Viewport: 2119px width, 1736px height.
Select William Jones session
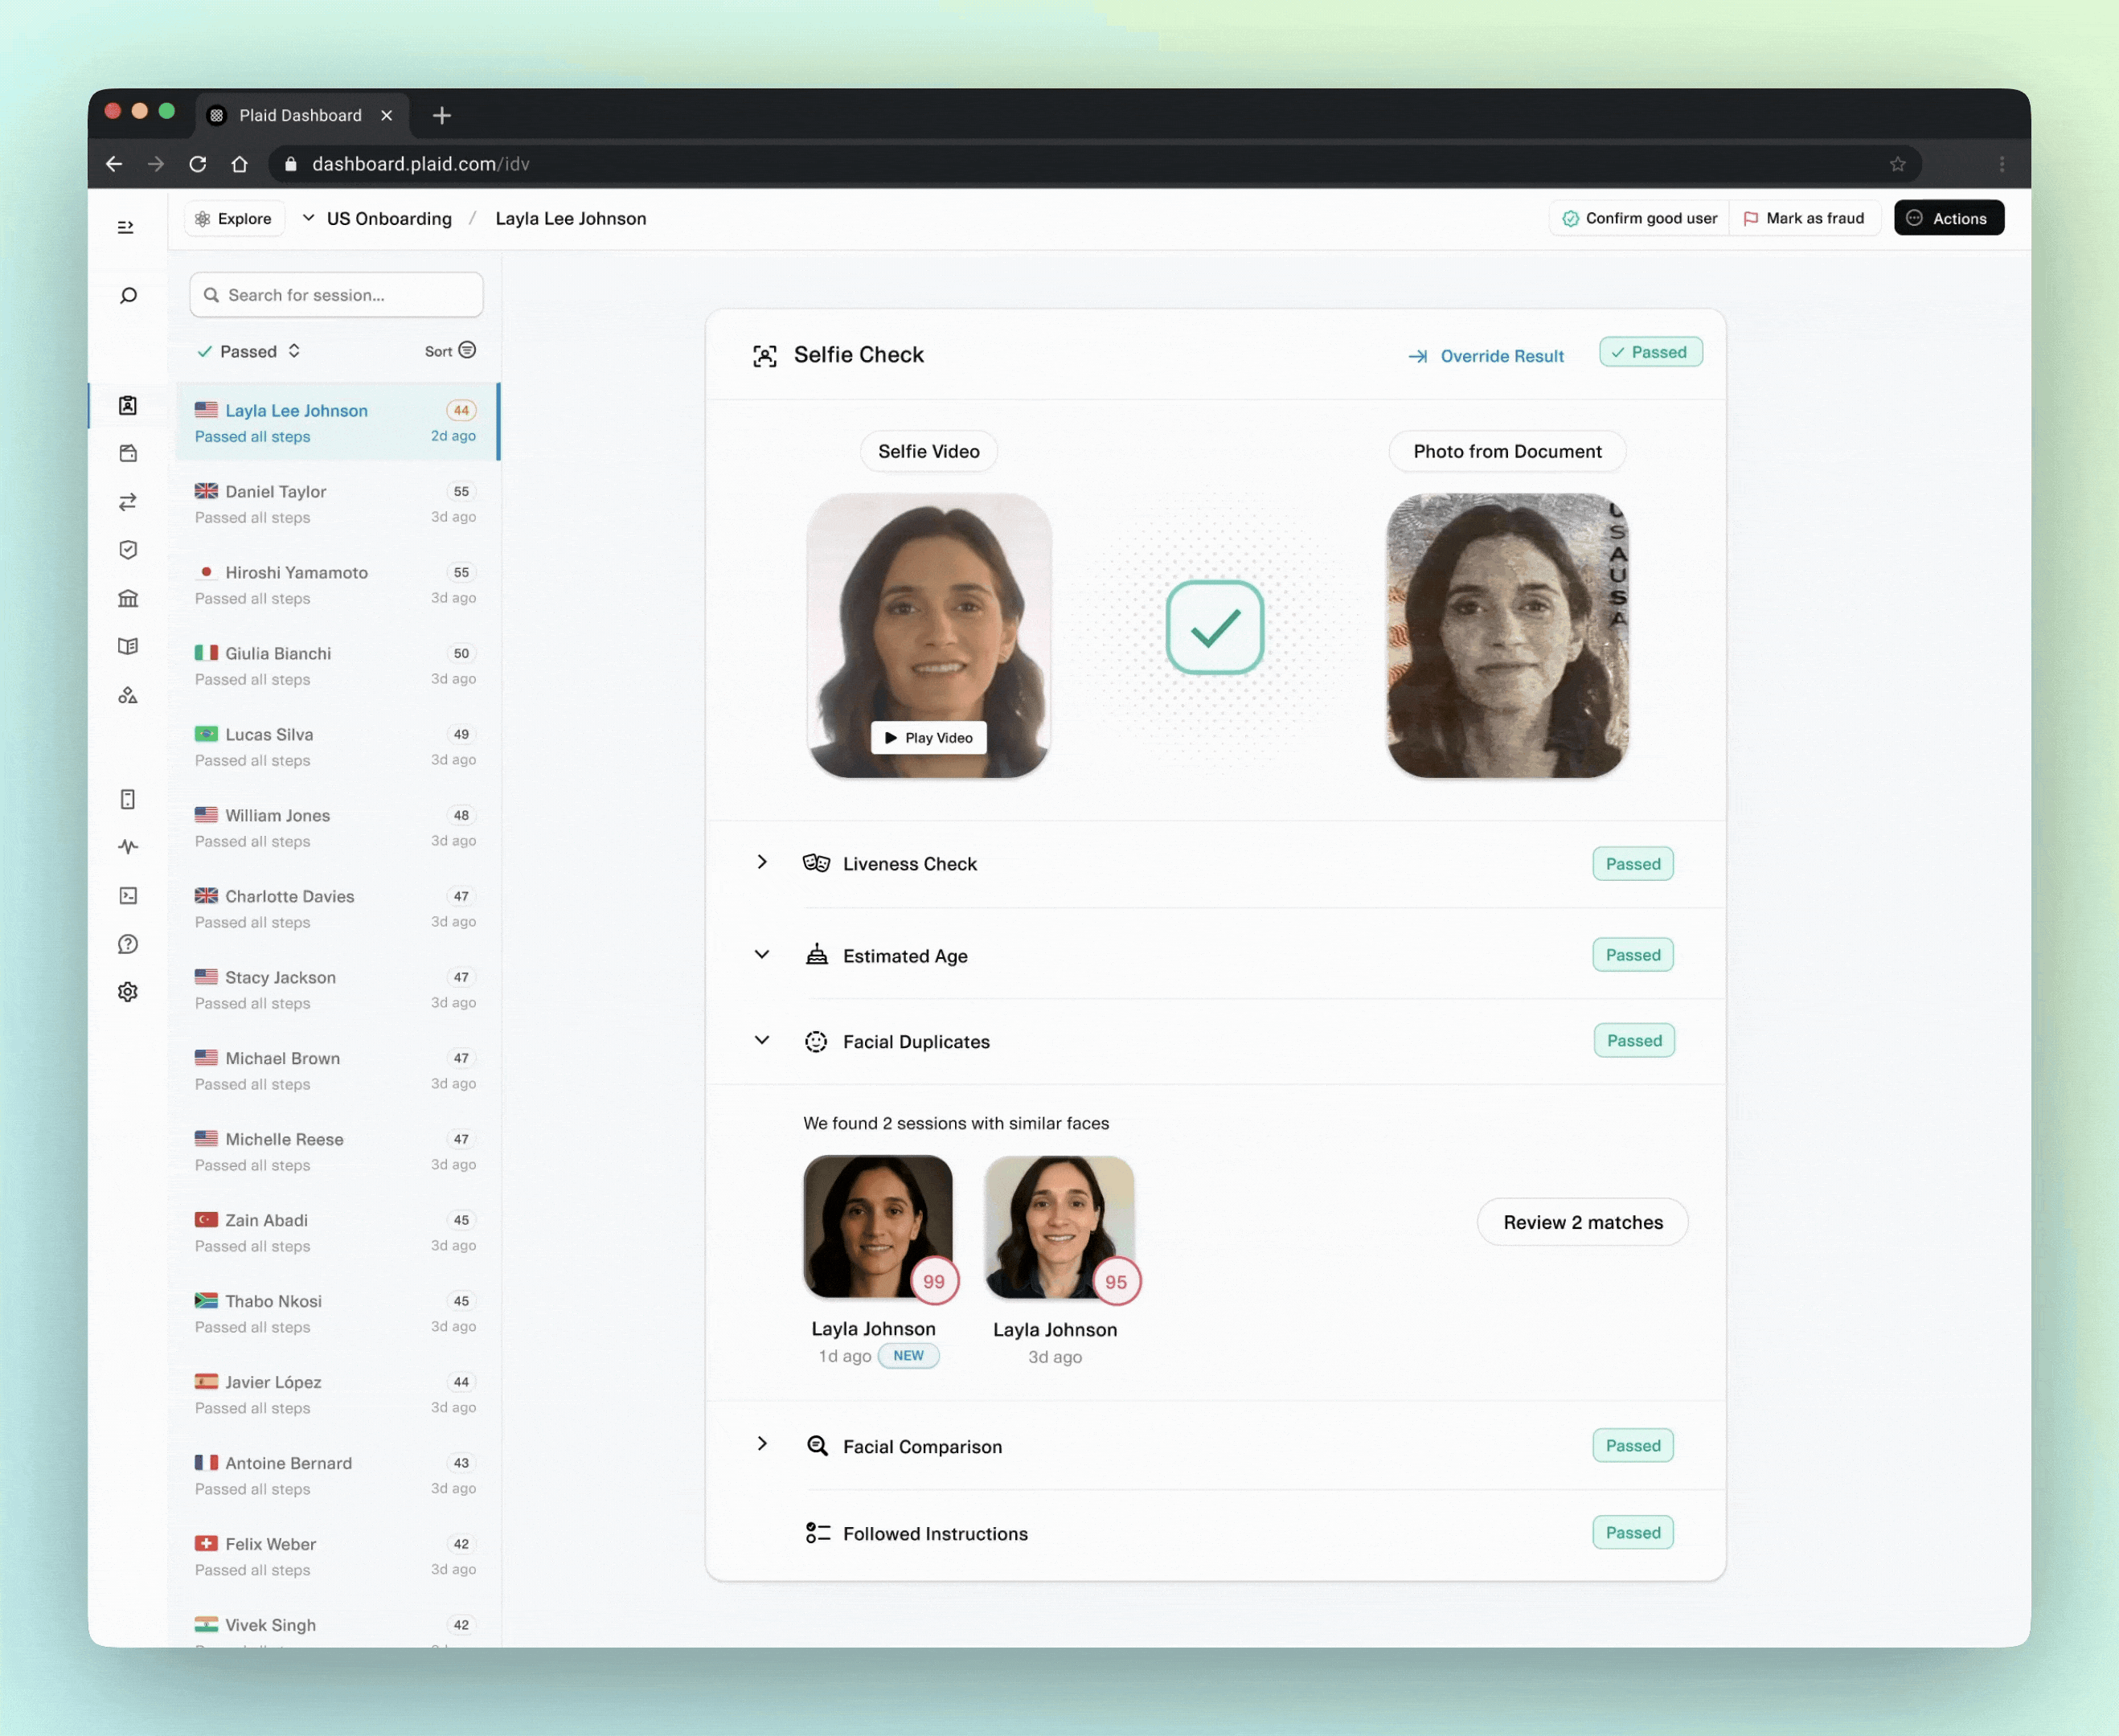[337, 827]
